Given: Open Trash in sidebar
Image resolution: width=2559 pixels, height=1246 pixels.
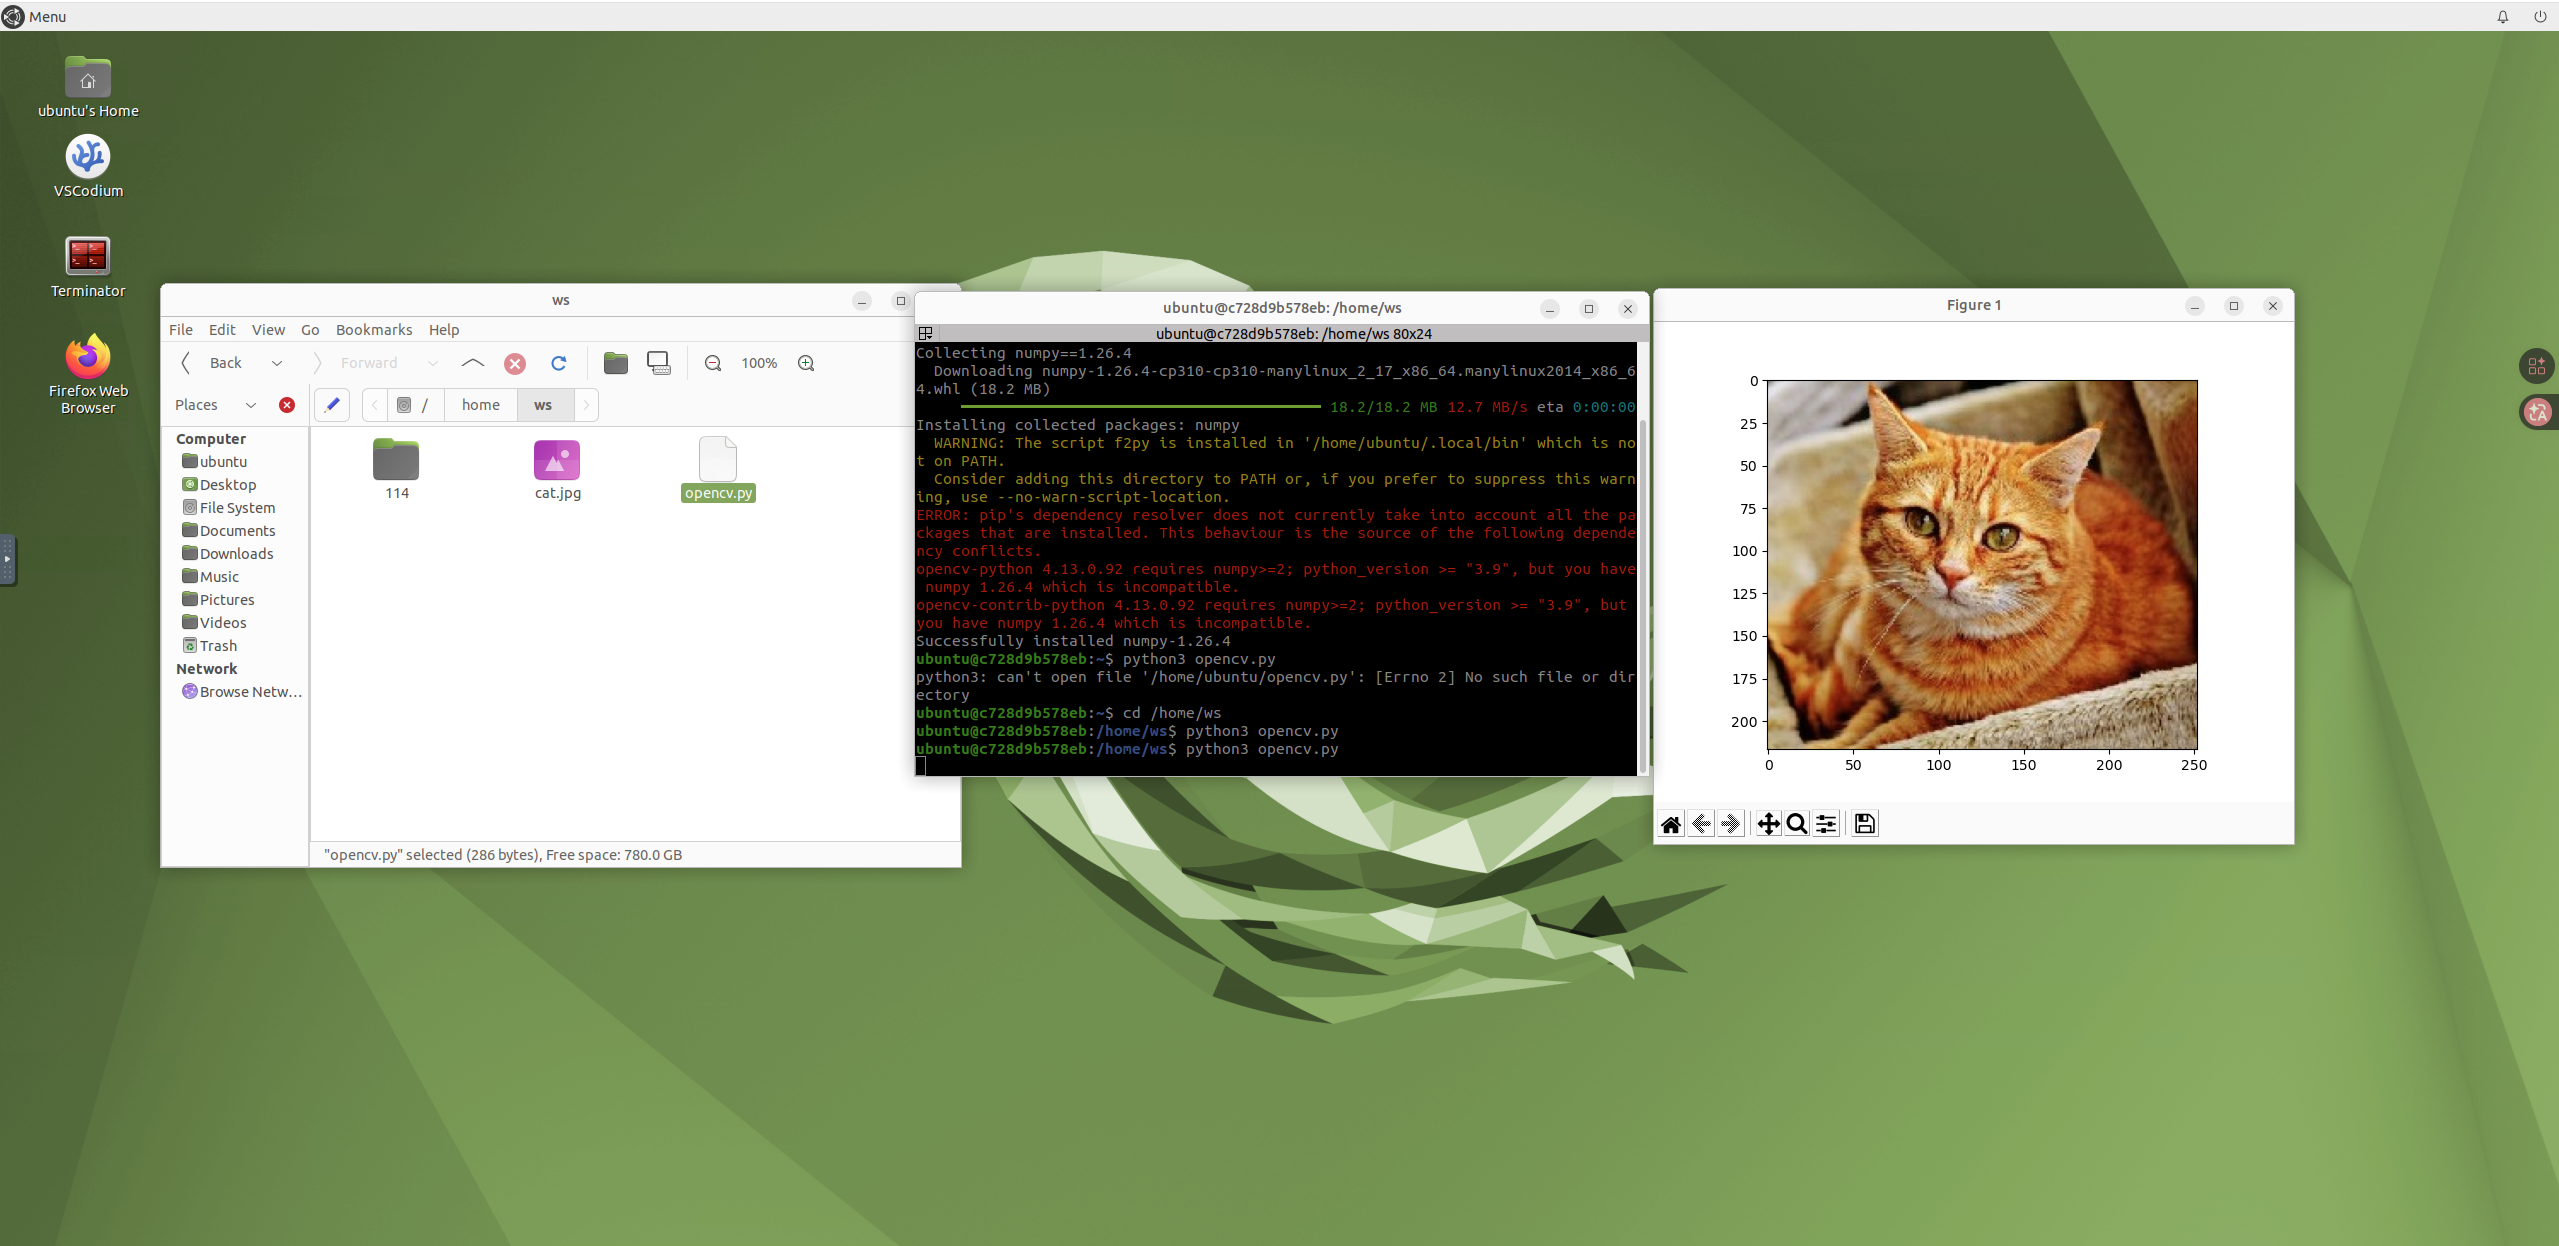Looking at the screenshot, I should (218, 646).
